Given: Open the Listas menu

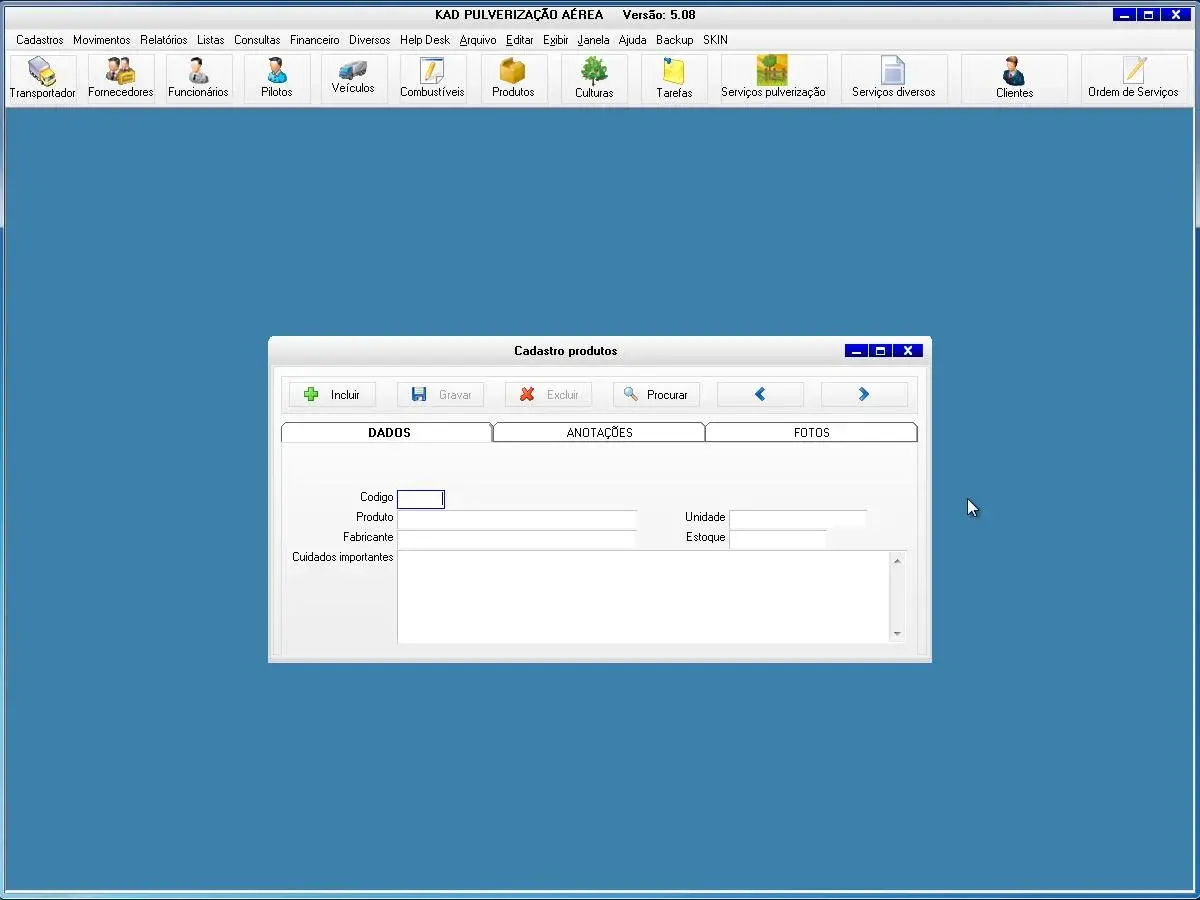Looking at the screenshot, I should coord(211,40).
